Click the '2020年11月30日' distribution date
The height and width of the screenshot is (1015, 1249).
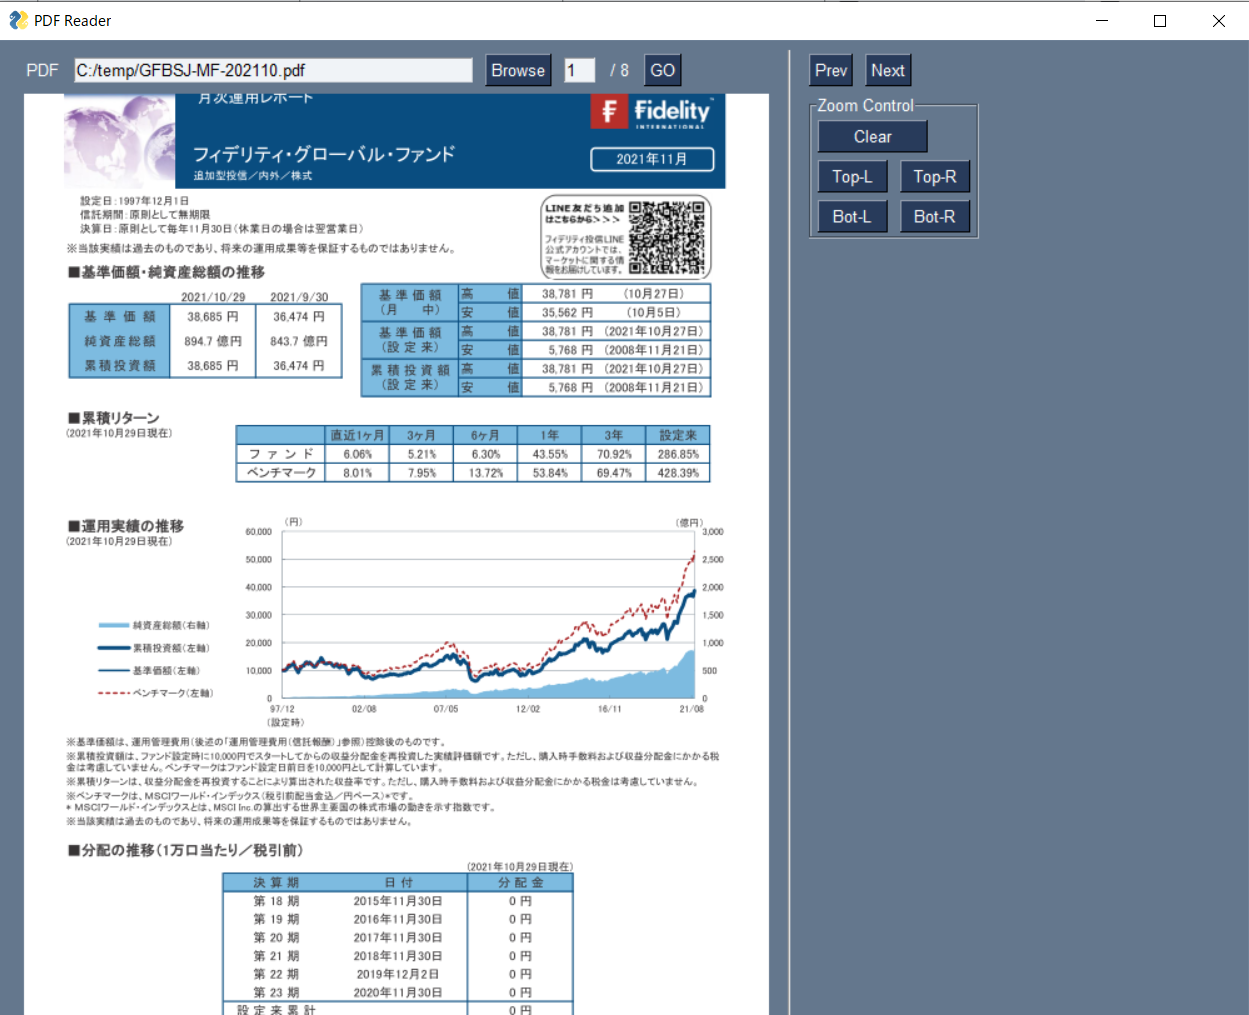(398, 993)
